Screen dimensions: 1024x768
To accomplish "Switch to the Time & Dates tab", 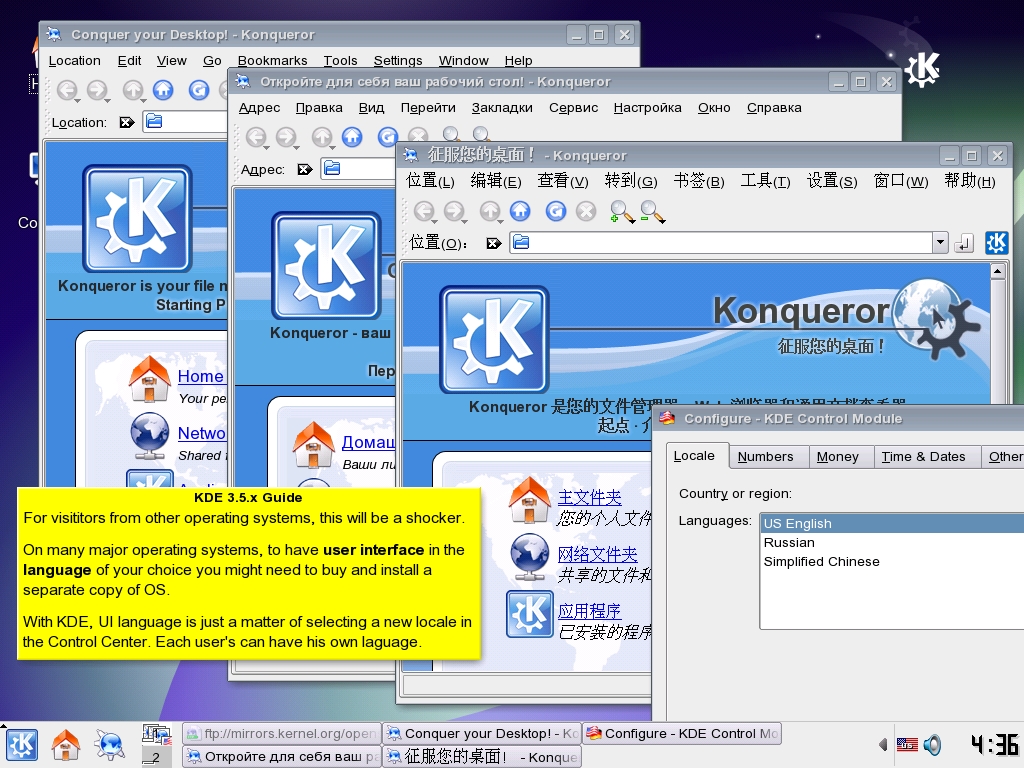I will [x=923, y=457].
